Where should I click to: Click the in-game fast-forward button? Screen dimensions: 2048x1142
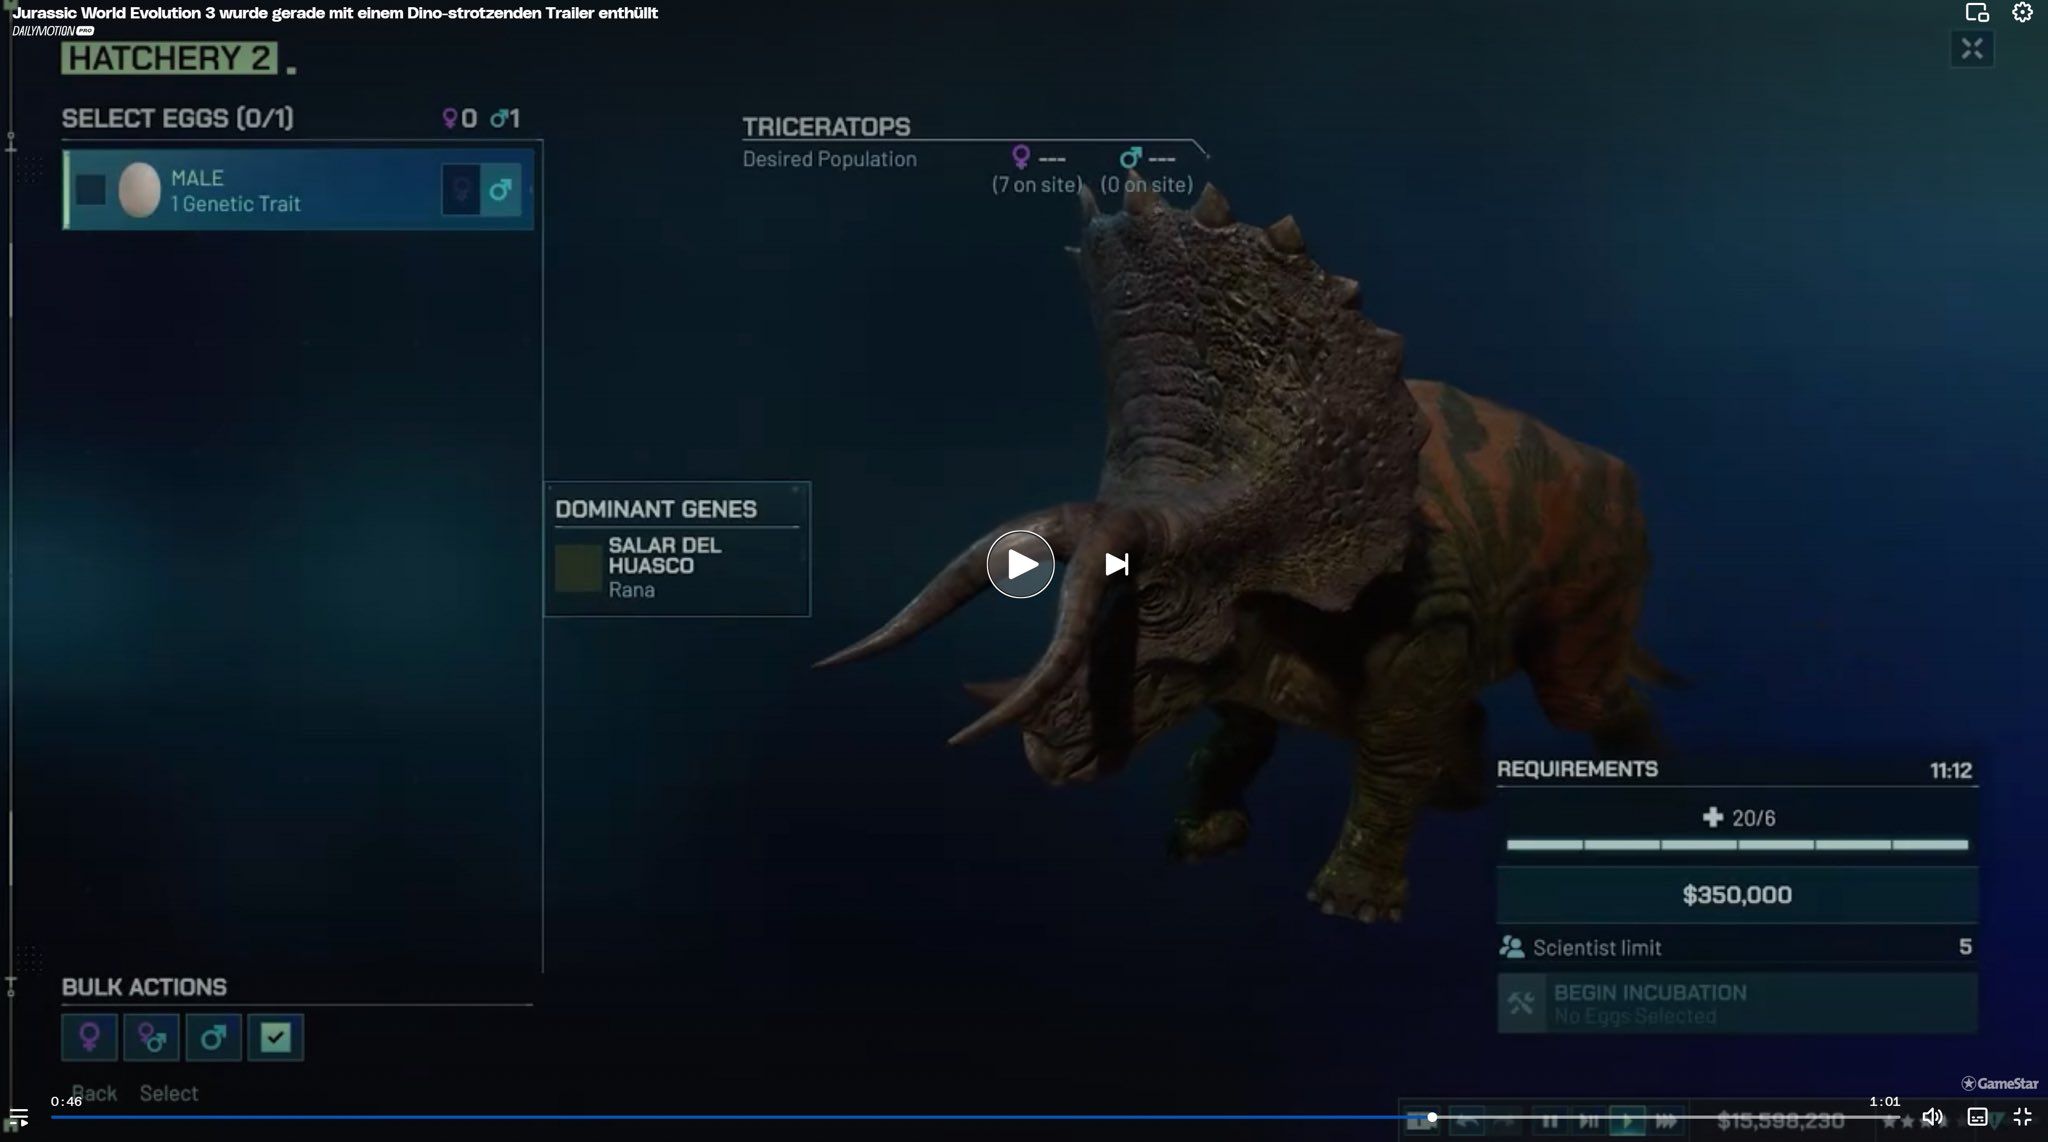tap(1666, 1121)
